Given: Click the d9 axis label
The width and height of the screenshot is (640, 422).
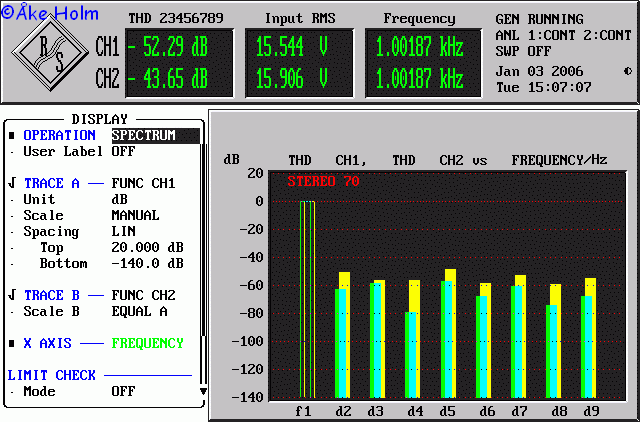Looking at the screenshot, I should click(x=591, y=411).
